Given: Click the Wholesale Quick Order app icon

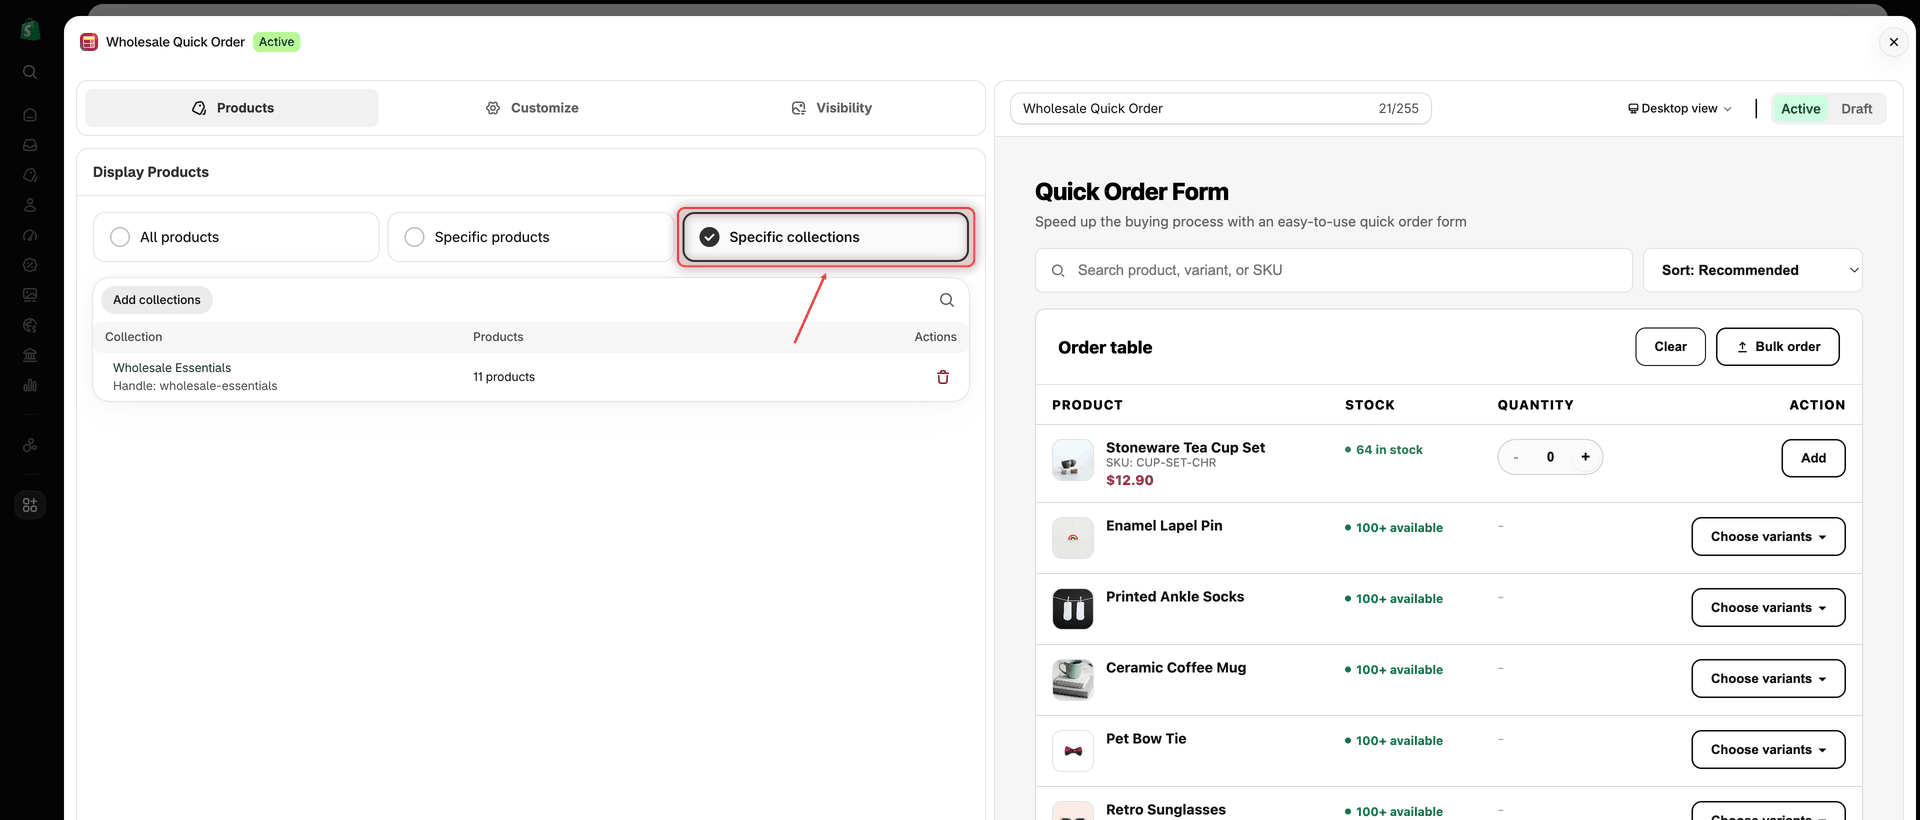Looking at the screenshot, I should (89, 42).
